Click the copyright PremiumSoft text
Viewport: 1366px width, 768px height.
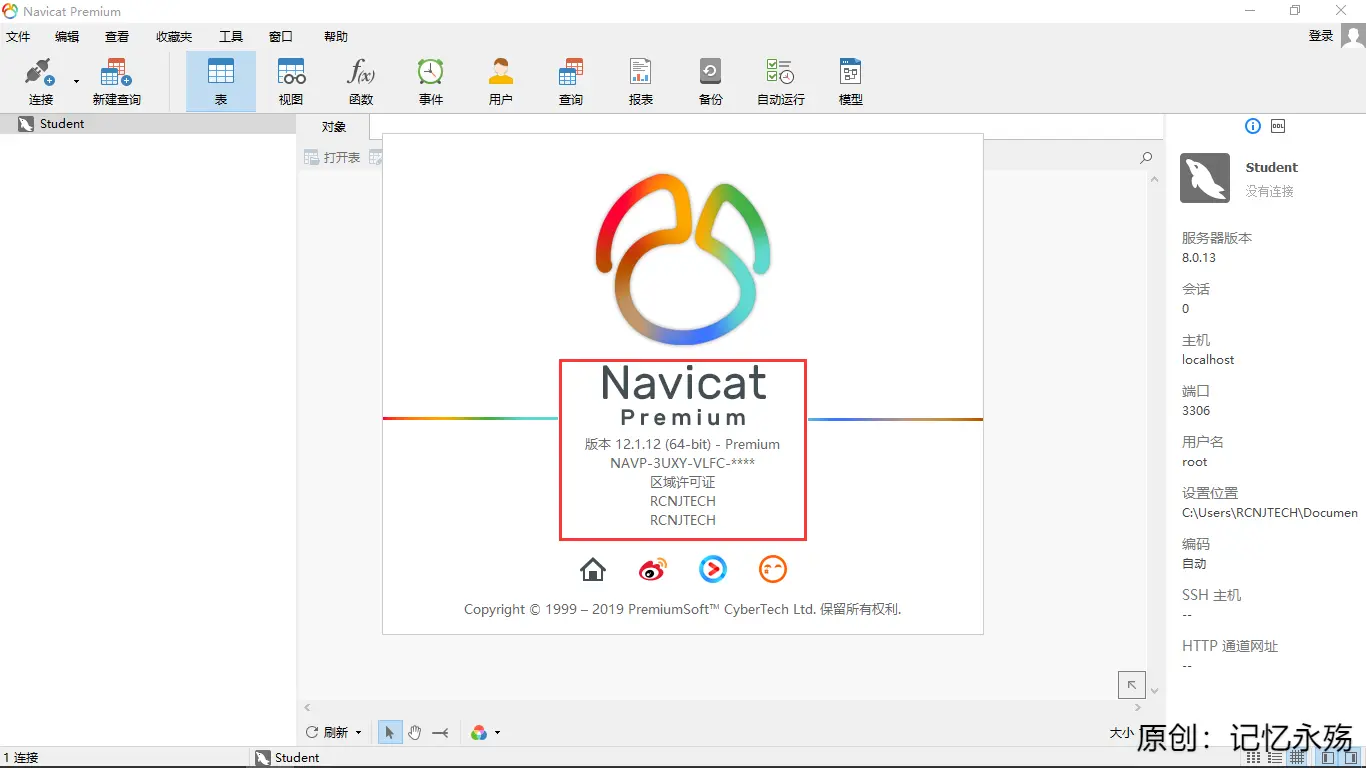683,609
